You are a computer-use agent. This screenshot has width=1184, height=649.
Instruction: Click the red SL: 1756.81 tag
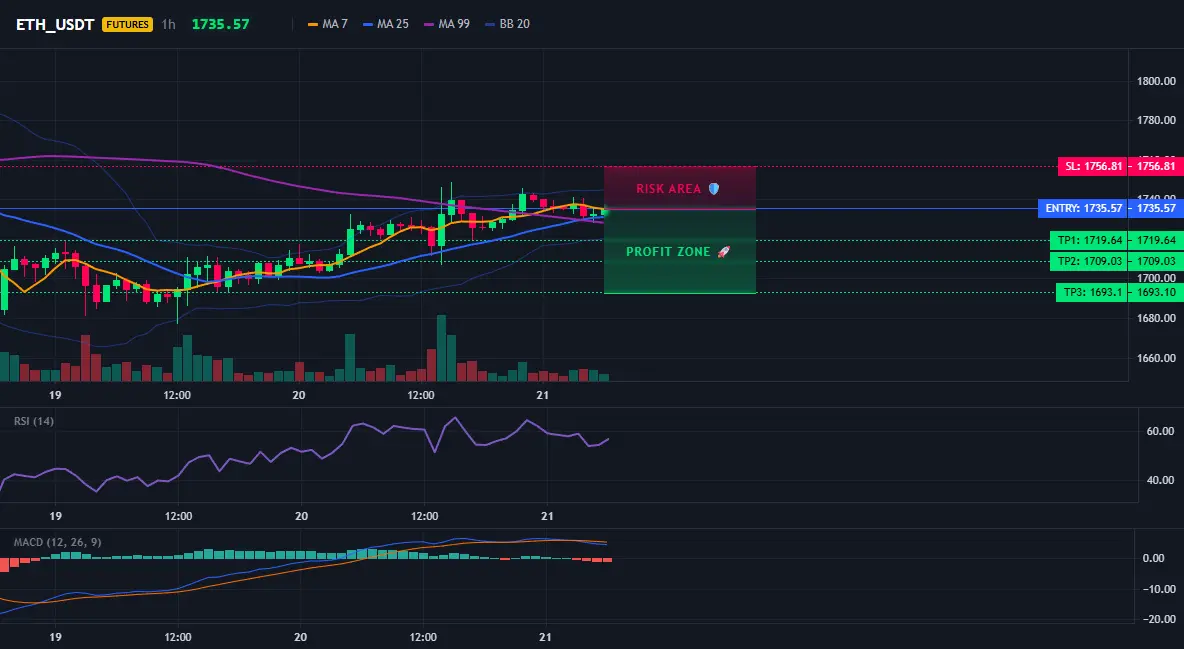[x=1092, y=166]
